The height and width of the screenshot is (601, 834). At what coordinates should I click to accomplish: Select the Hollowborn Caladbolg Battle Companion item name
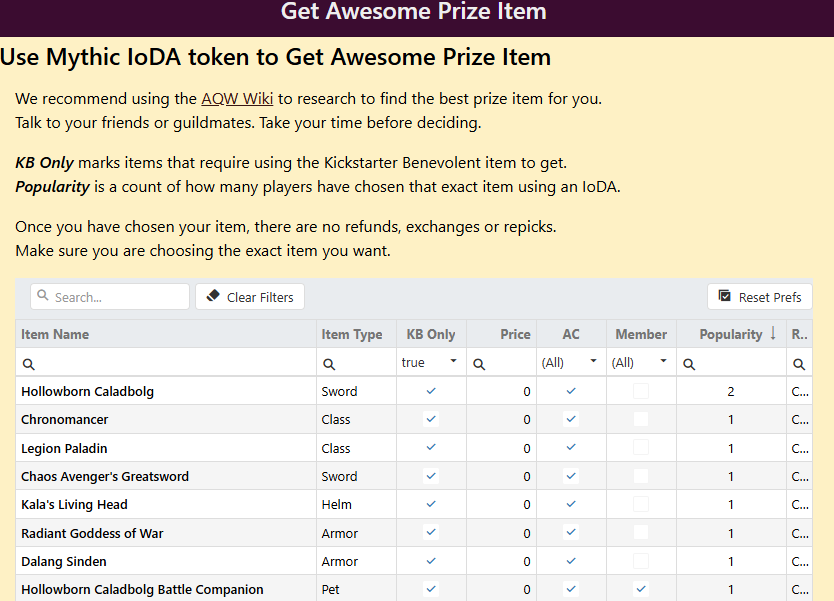point(142,589)
